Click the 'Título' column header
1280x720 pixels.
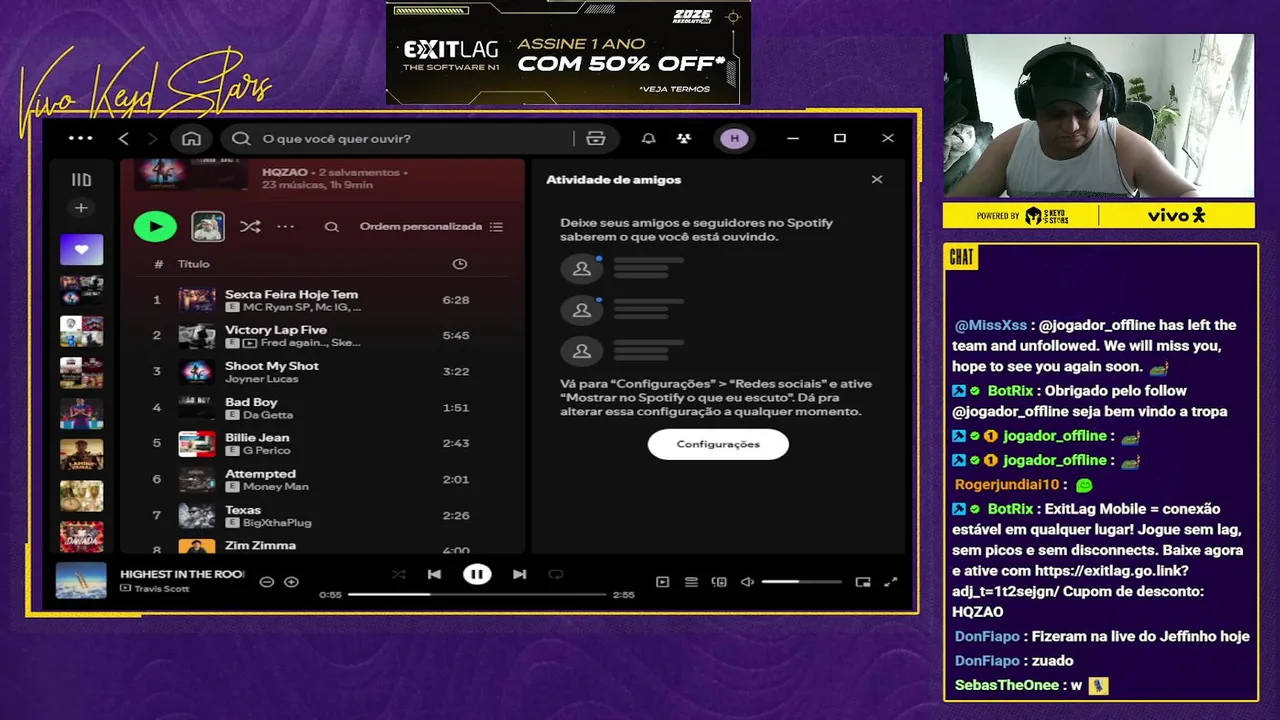point(194,264)
